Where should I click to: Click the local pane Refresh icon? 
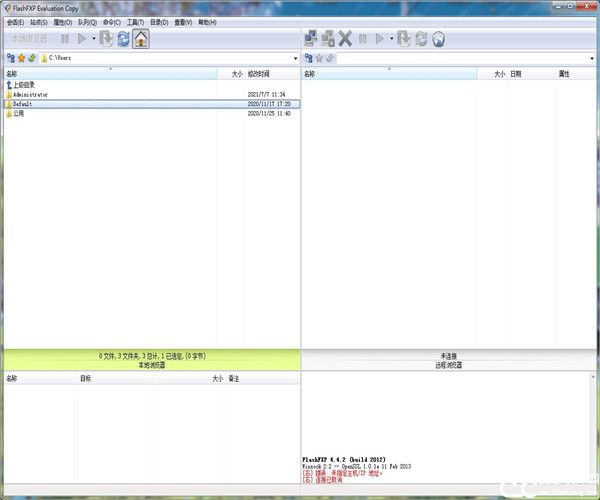point(122,39)
